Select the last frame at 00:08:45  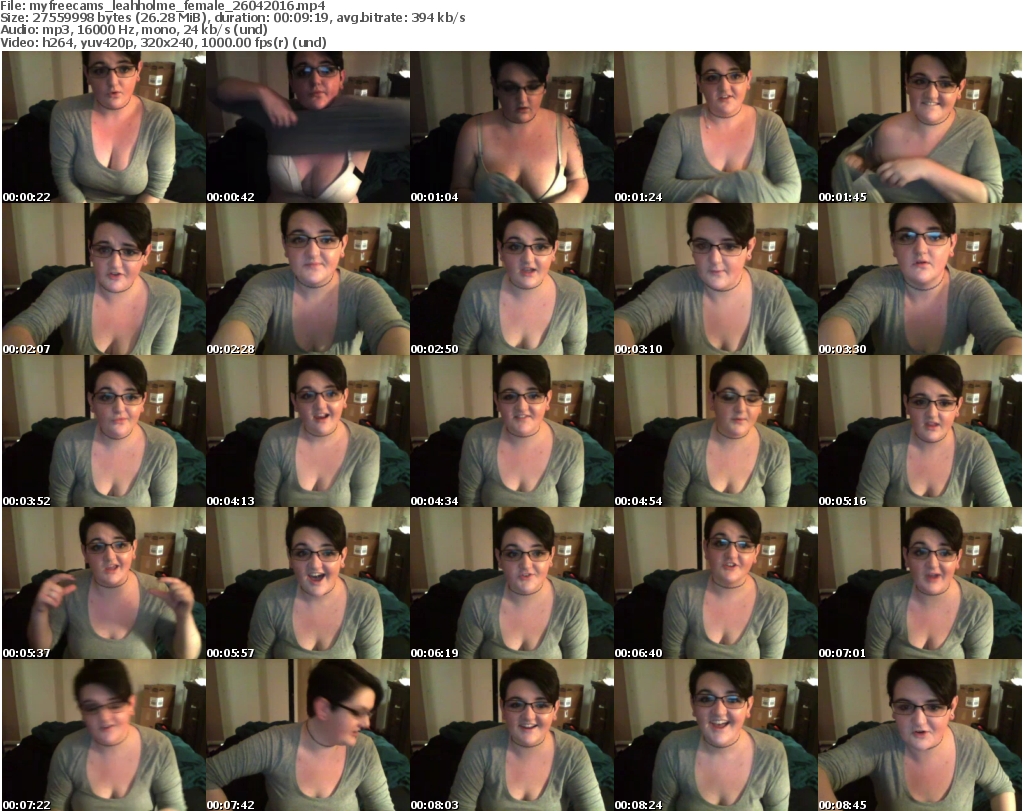(920, 735)
